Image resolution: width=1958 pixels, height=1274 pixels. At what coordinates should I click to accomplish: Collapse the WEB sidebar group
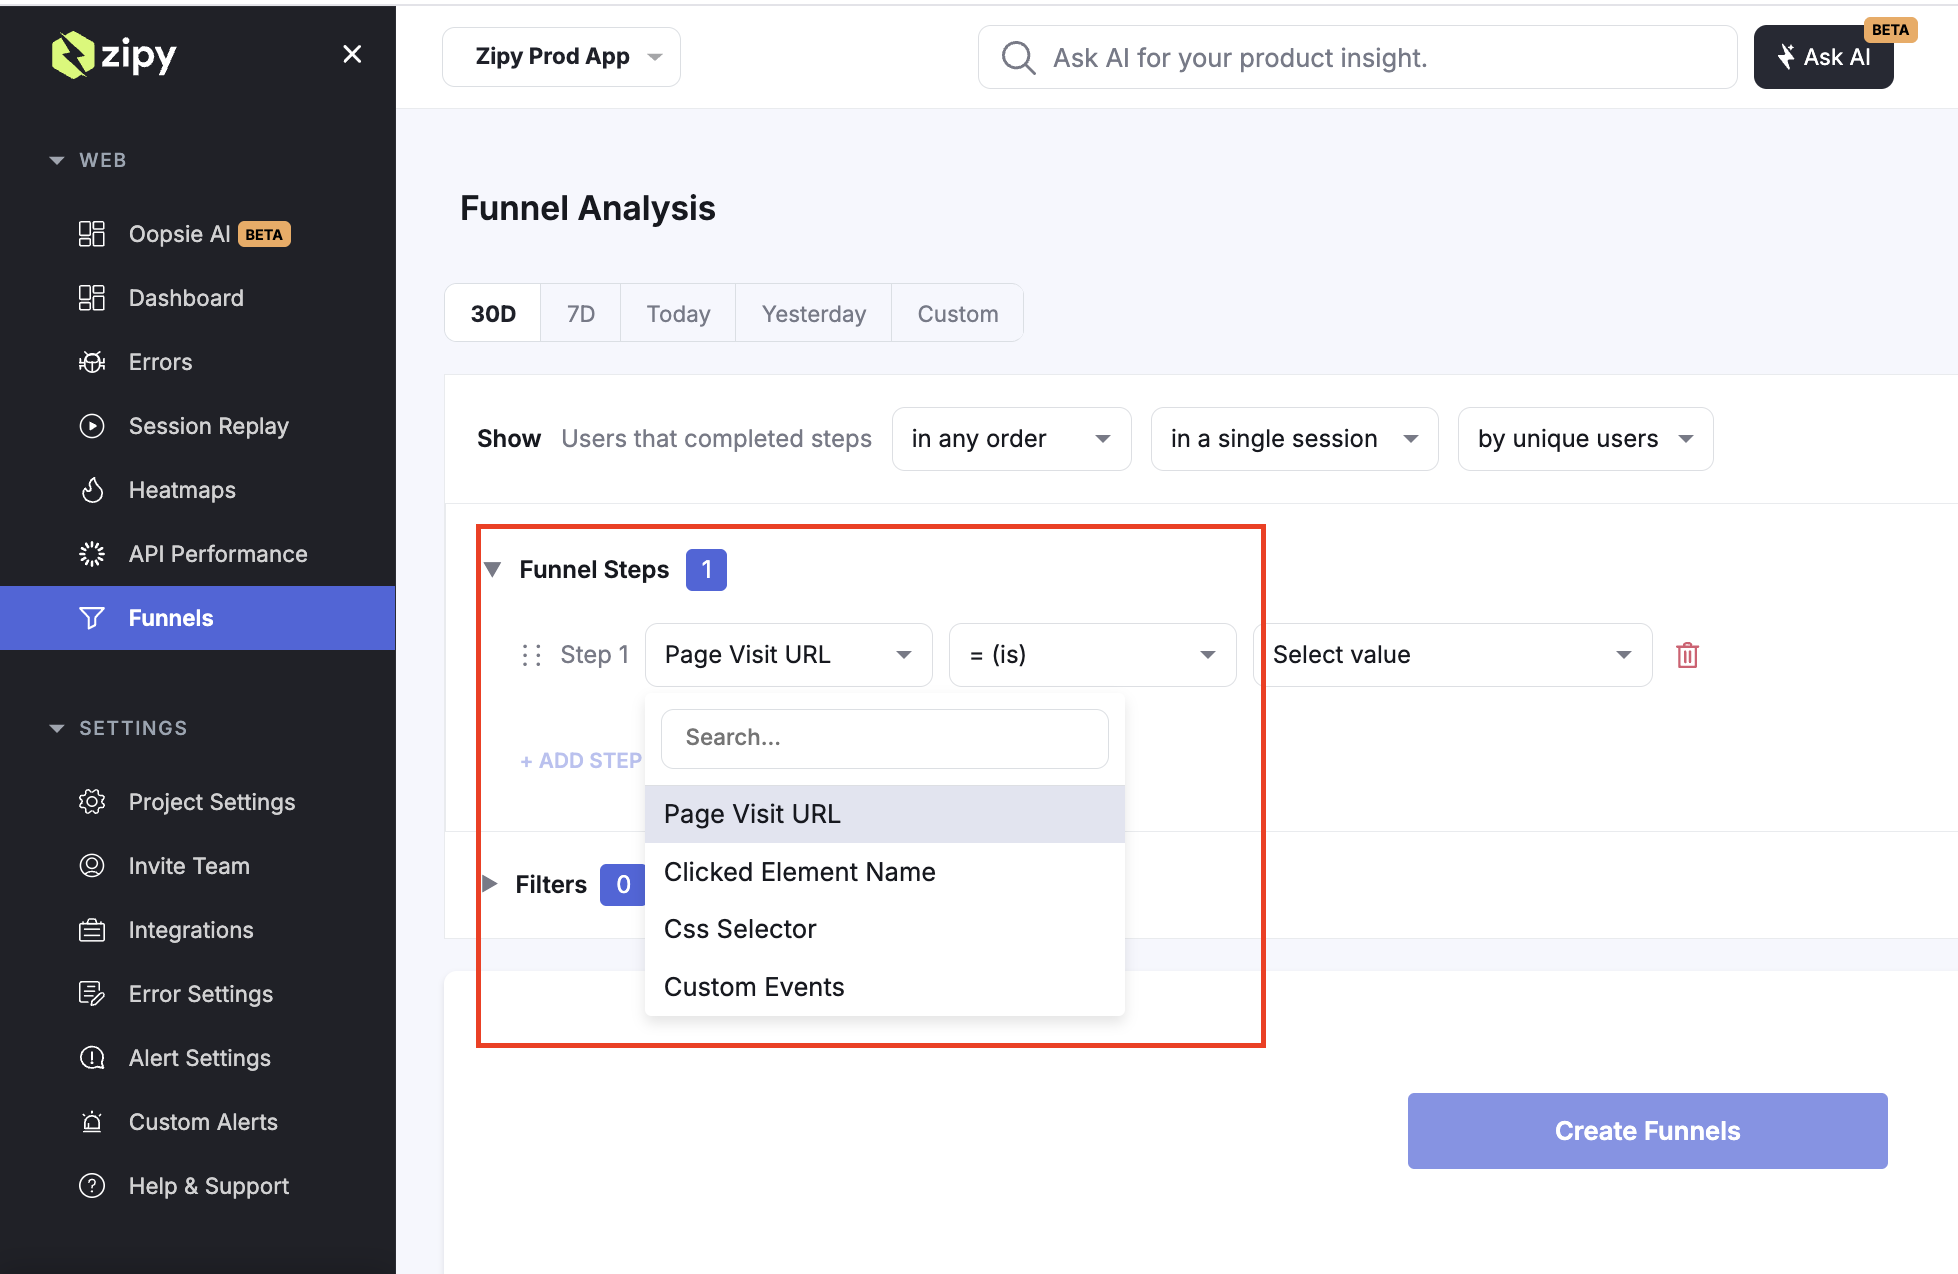pos(57,160)
